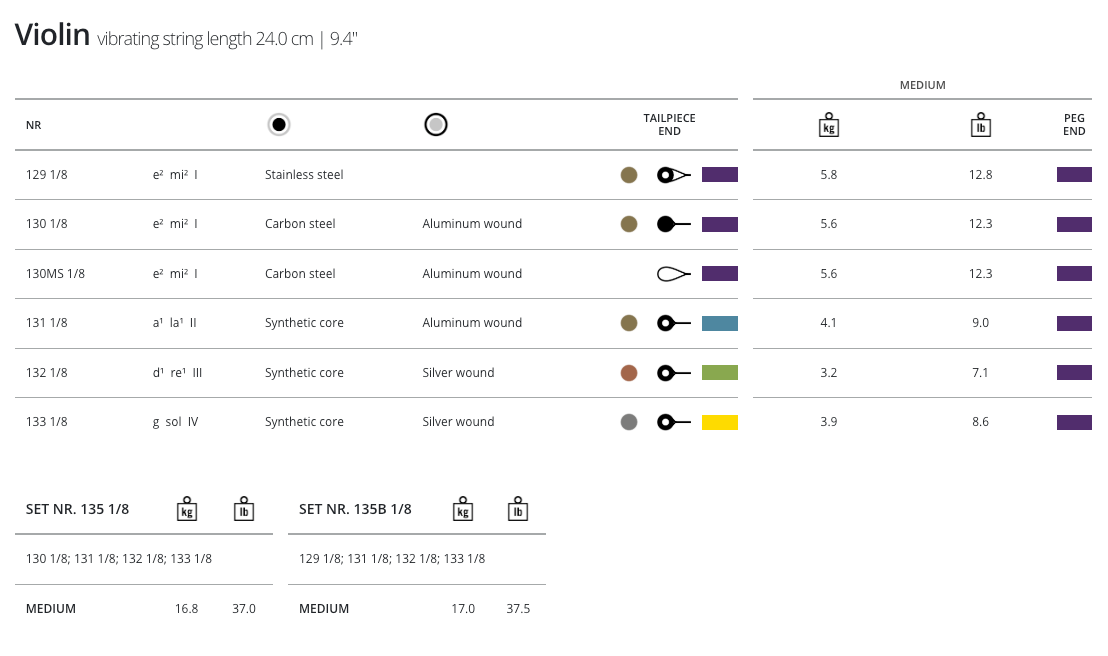
Task: Click the TAILPIECE END column header
Action: pyautogui.click(x=669, y=125)
